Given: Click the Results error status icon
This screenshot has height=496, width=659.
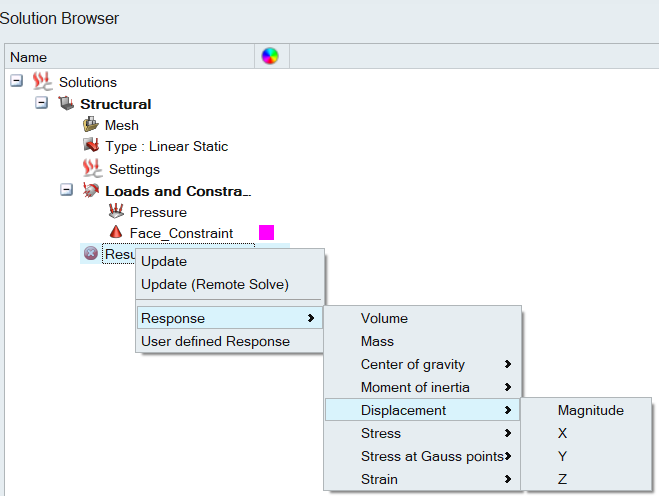Looking at the screenshot, I should coord(91,253).
